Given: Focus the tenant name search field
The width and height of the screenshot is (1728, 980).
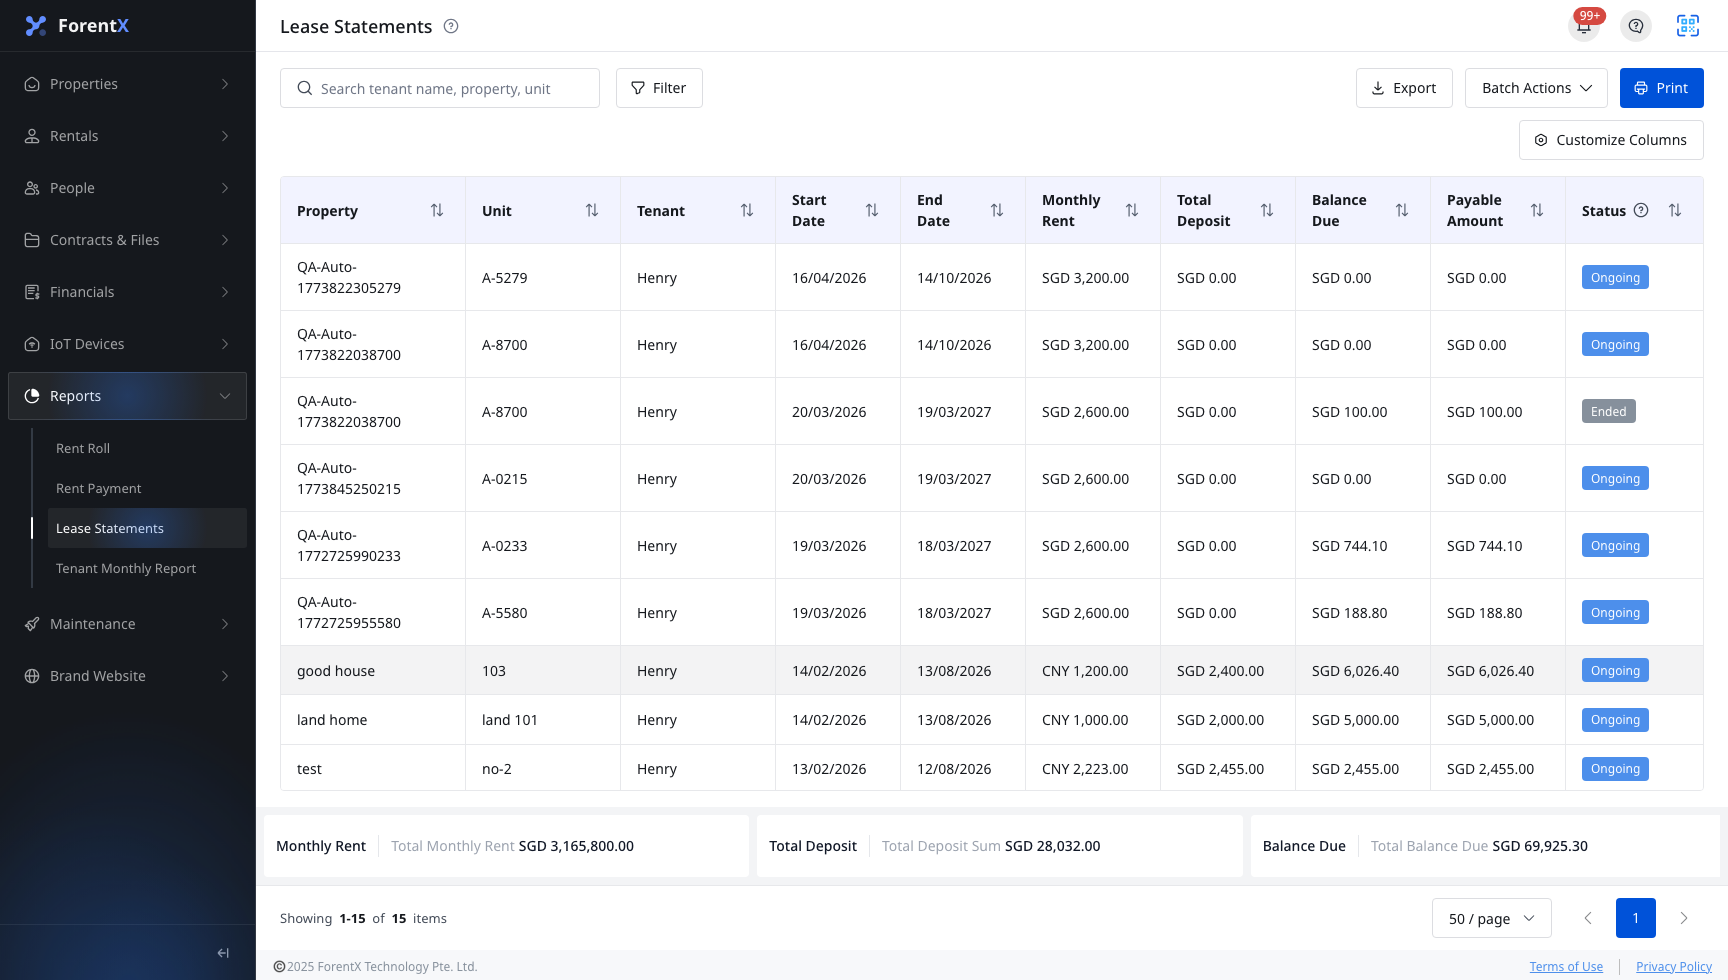Looking at the screenshot, I should [x=440, y=88].
